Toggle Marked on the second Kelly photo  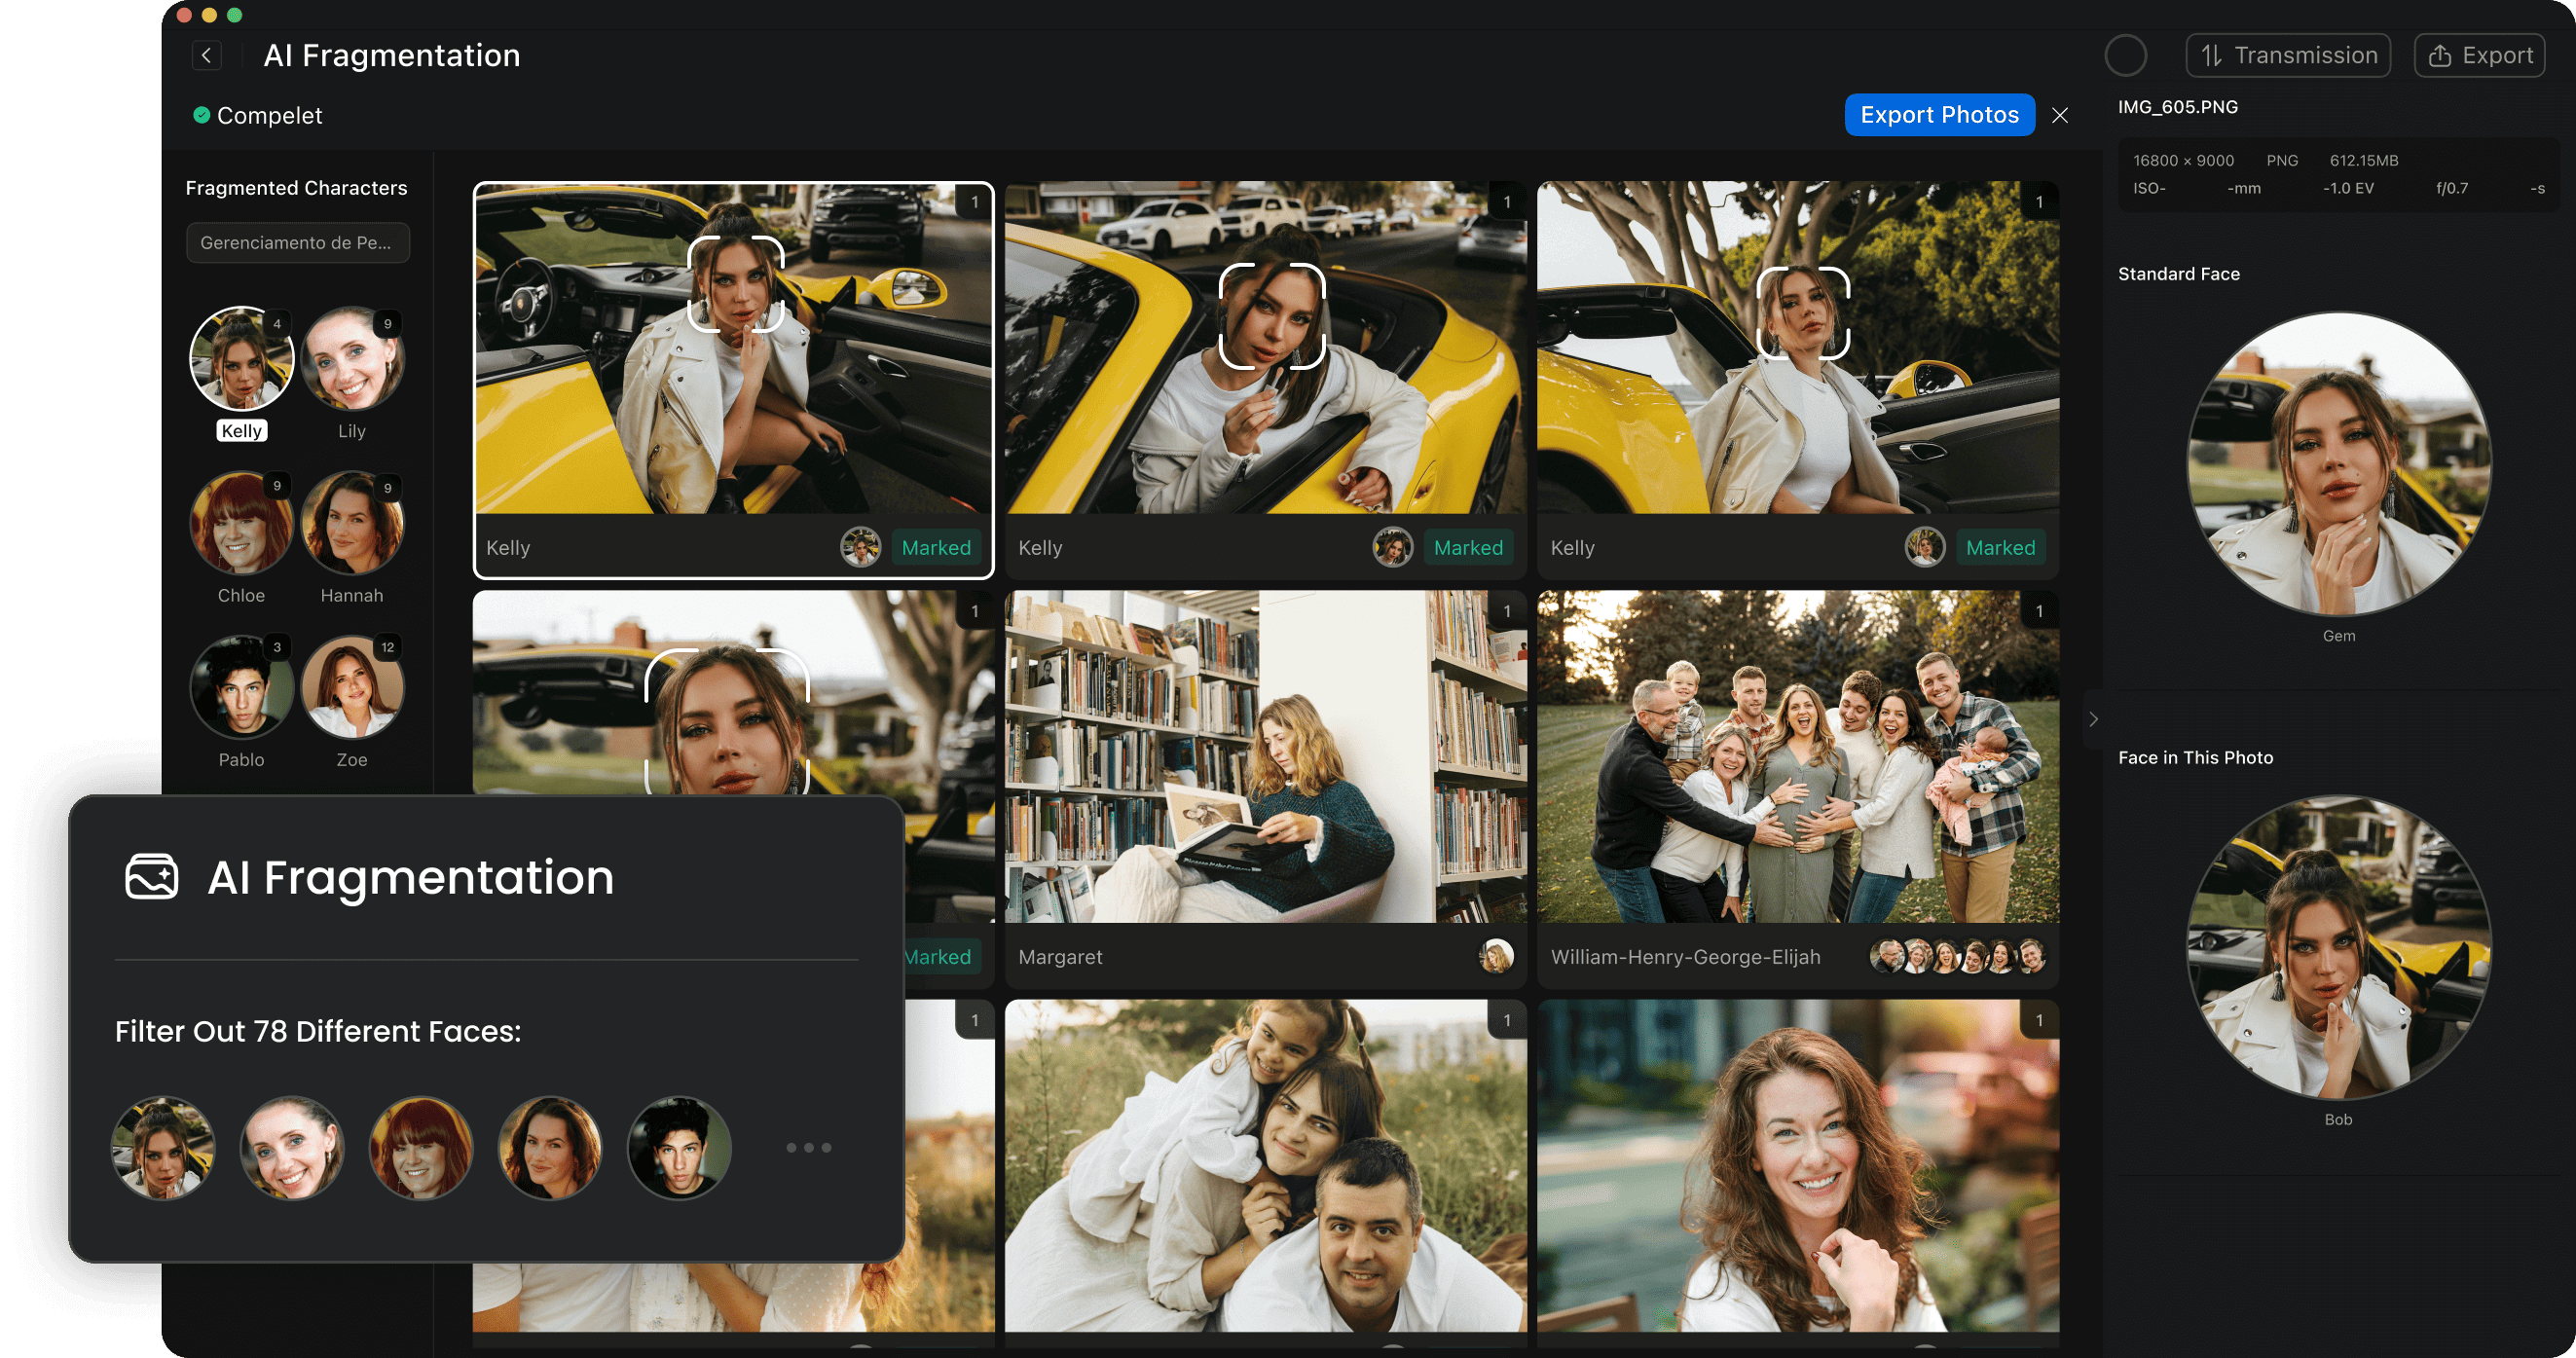(x=1468, y=547)
